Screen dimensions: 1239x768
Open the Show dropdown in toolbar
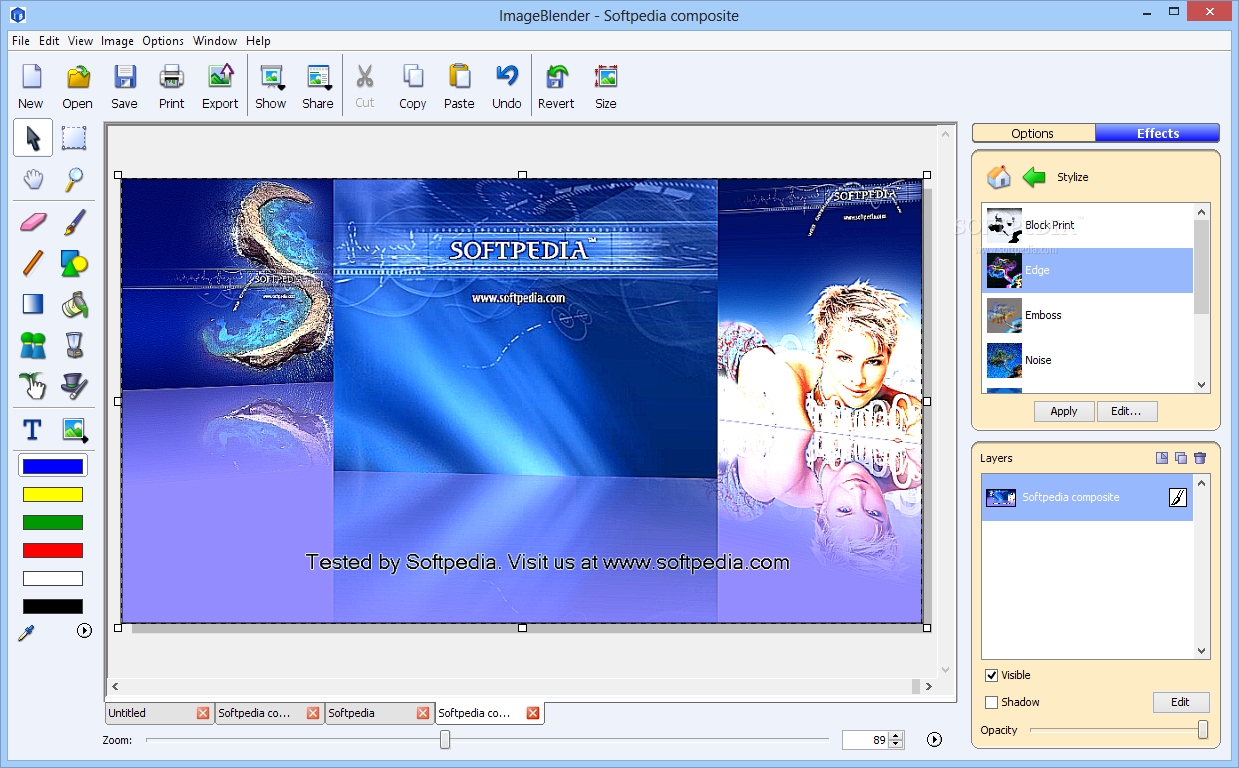(270, 87)
